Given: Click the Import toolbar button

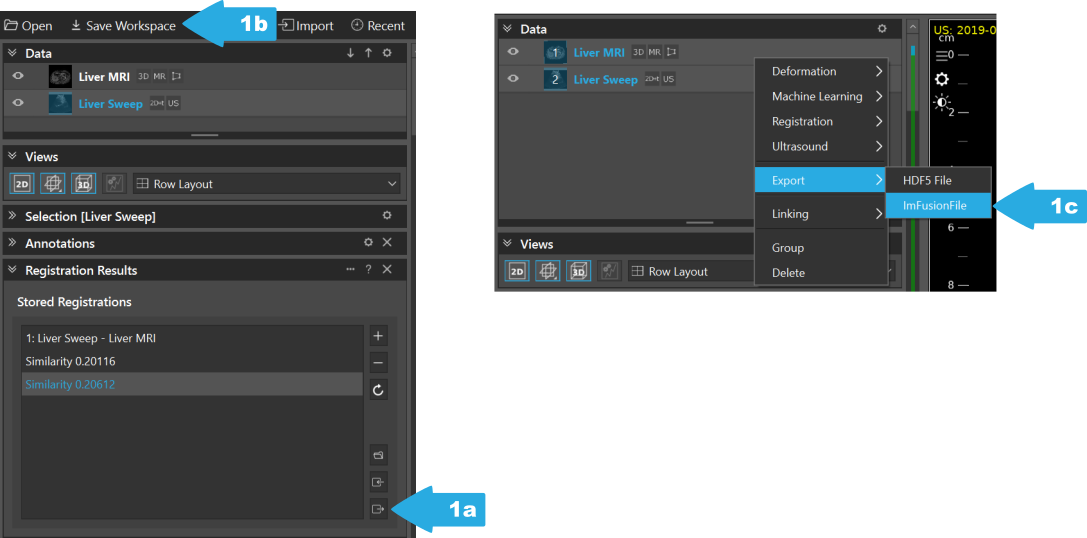Looking at the screenshot, I should click(x=306, y=26).
